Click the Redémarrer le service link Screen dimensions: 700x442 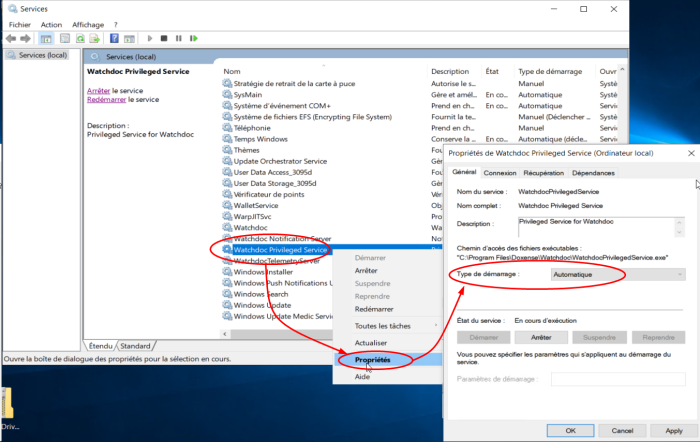pos(122,100)
